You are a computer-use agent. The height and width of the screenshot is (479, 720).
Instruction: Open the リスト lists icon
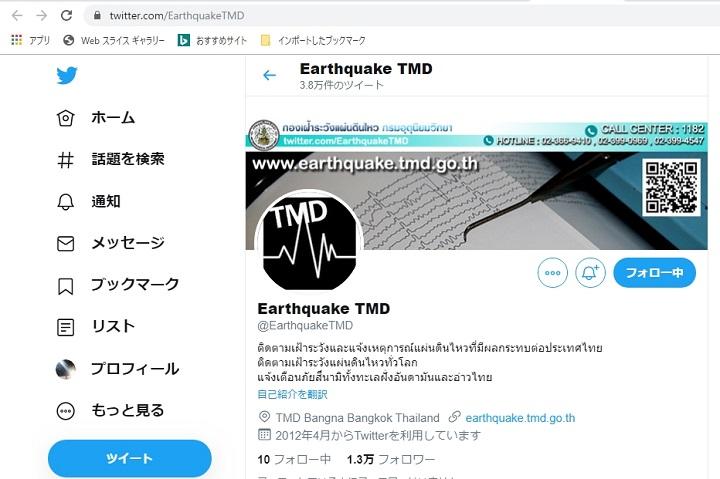point(65,327)
